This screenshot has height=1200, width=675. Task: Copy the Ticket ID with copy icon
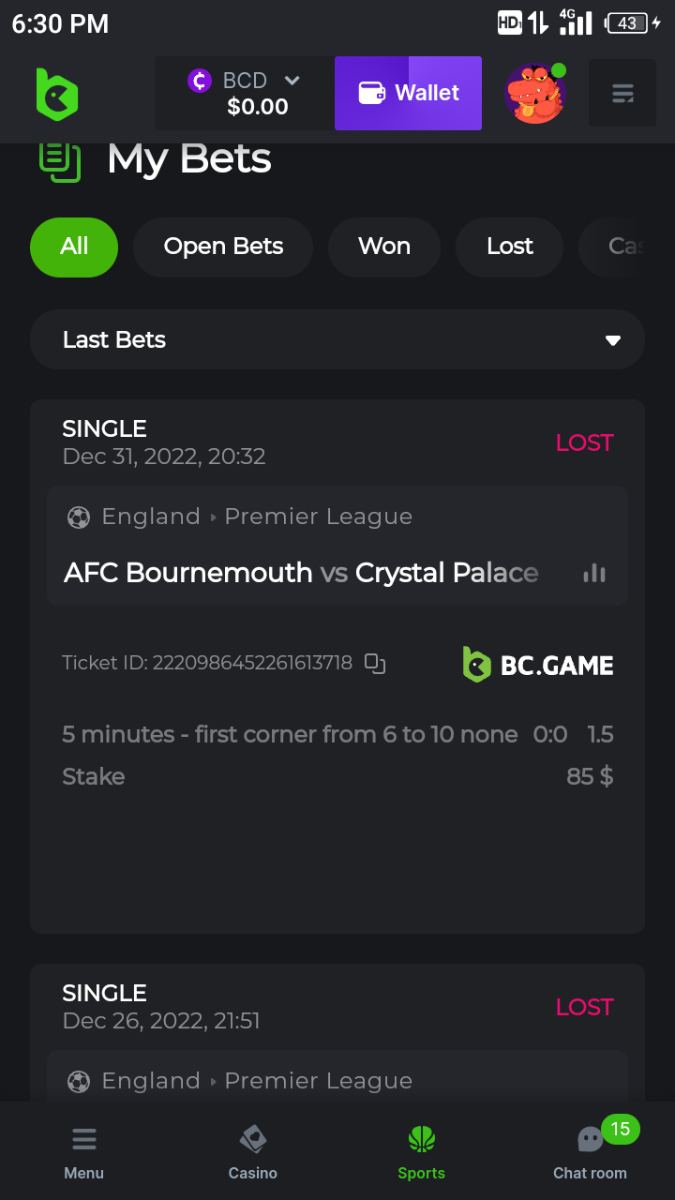pos(375,663)
